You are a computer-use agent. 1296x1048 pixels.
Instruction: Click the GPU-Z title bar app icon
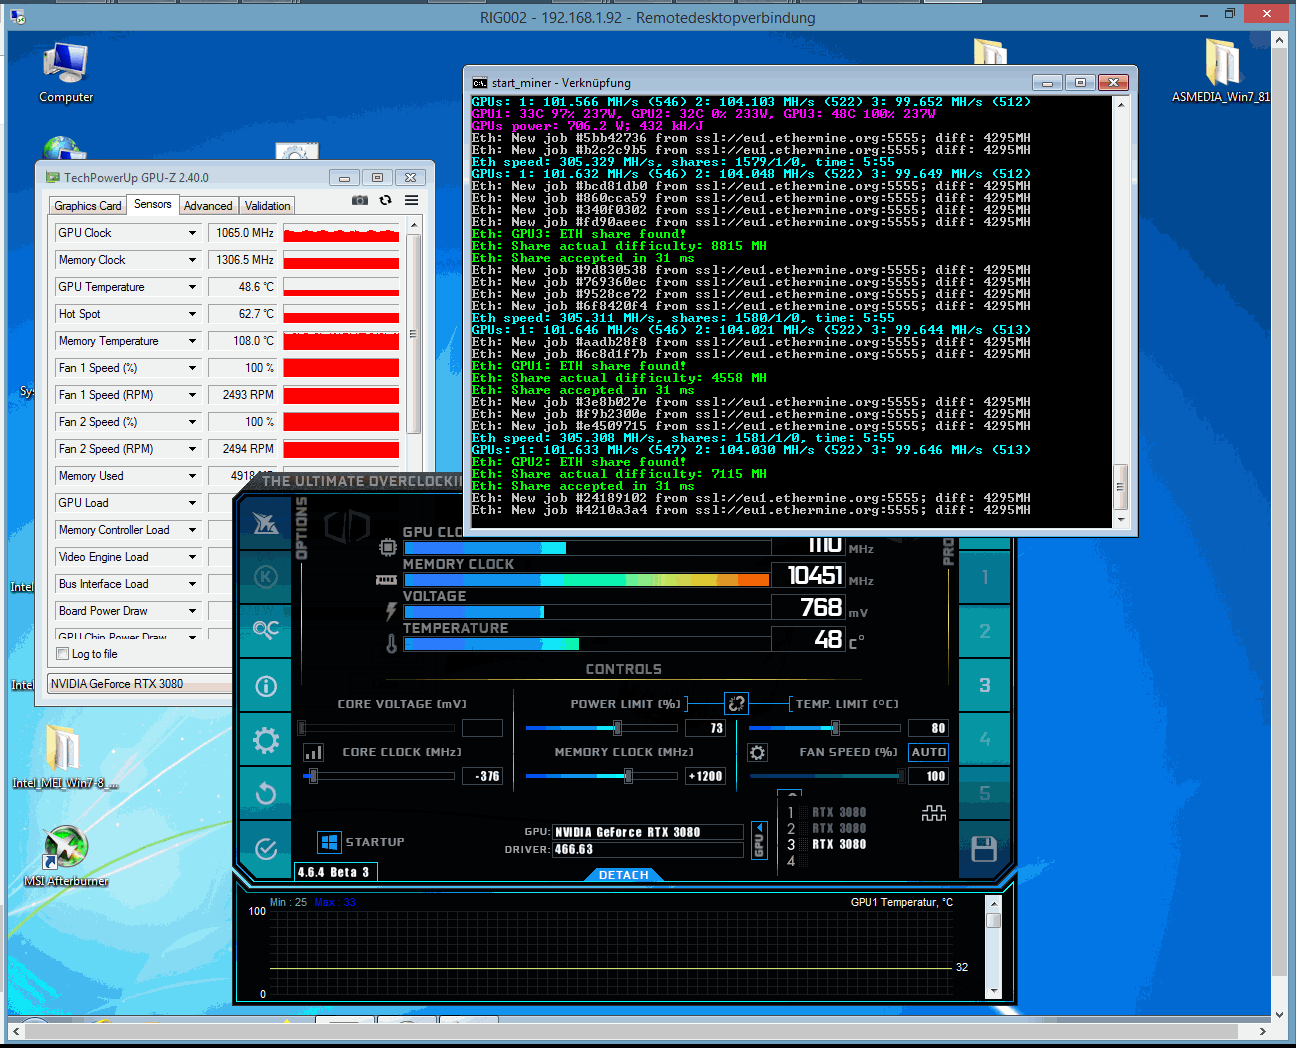point(53,177)
